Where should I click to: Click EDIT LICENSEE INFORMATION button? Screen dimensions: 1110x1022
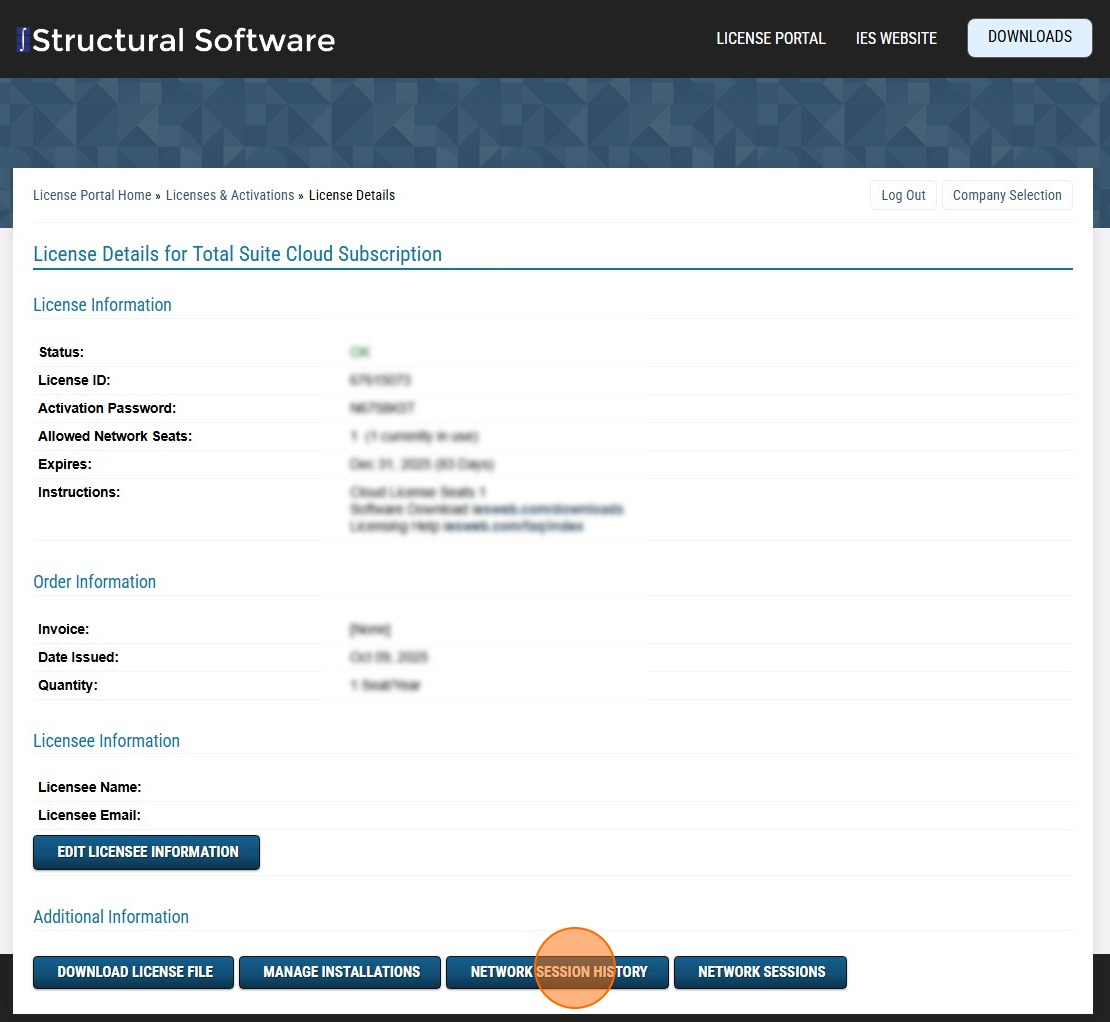(x=147, y=852)
